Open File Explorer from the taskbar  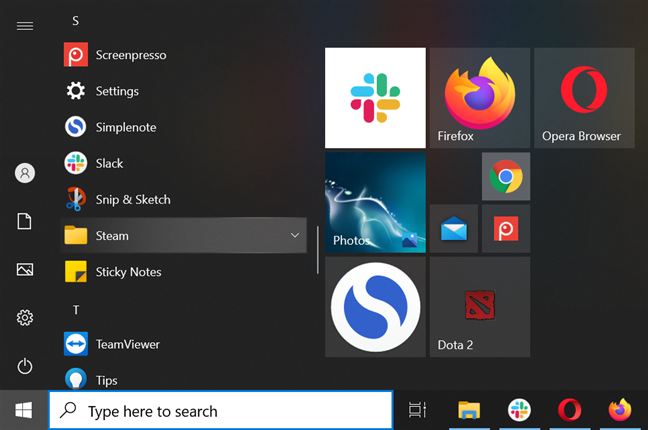(x=469, y=411)
